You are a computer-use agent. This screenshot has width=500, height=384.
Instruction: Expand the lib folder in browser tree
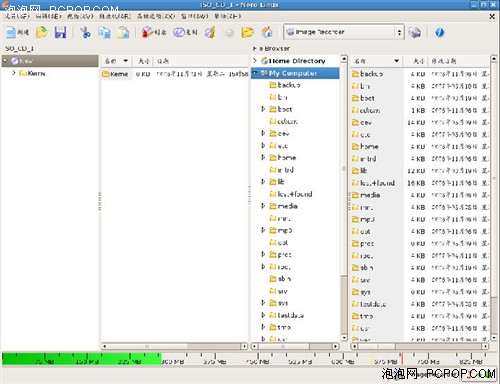pos(263,182)
